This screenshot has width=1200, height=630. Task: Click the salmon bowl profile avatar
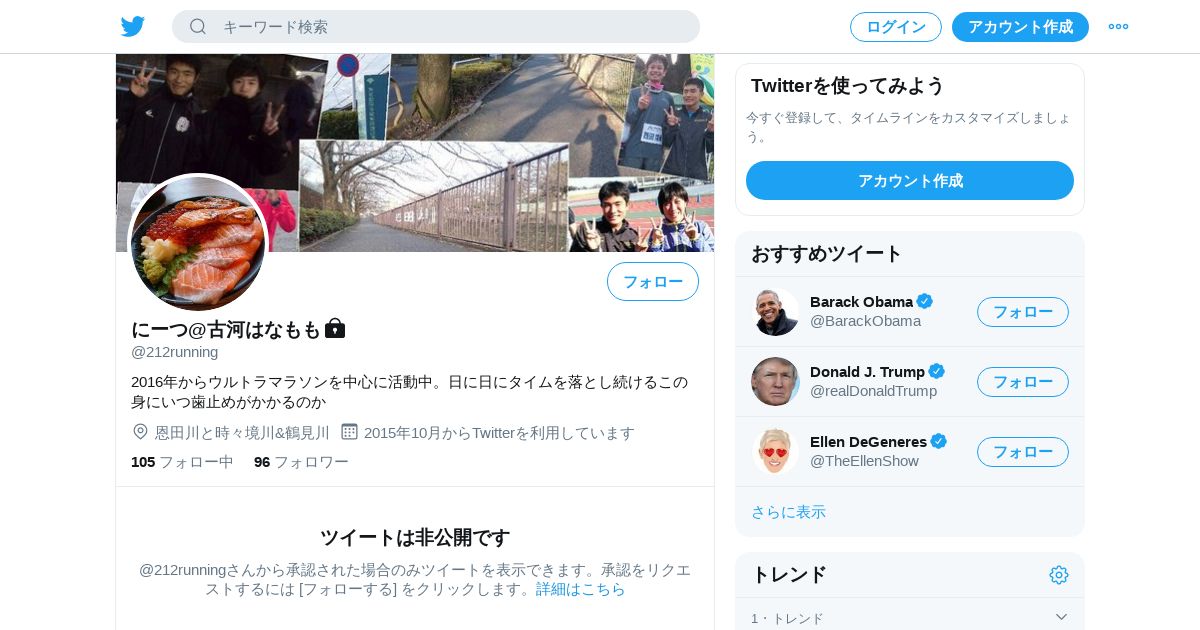[198, 243]
